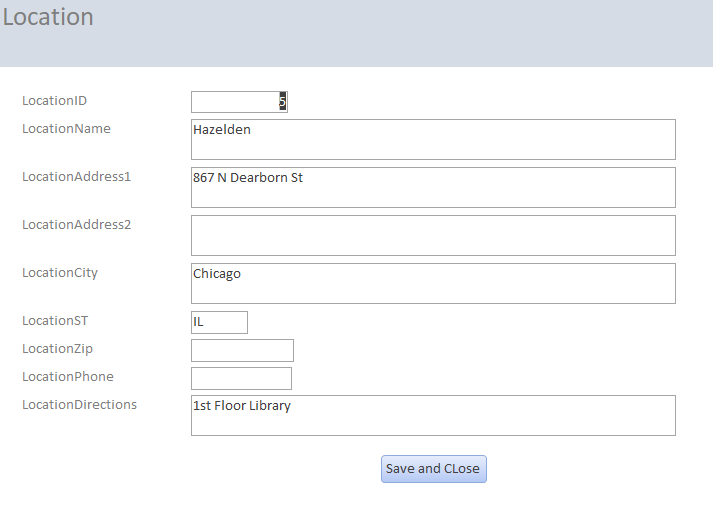This screenshot has height=530, width=713.
Task: Click the LocationDirections label text
Action: pos(80,405)
